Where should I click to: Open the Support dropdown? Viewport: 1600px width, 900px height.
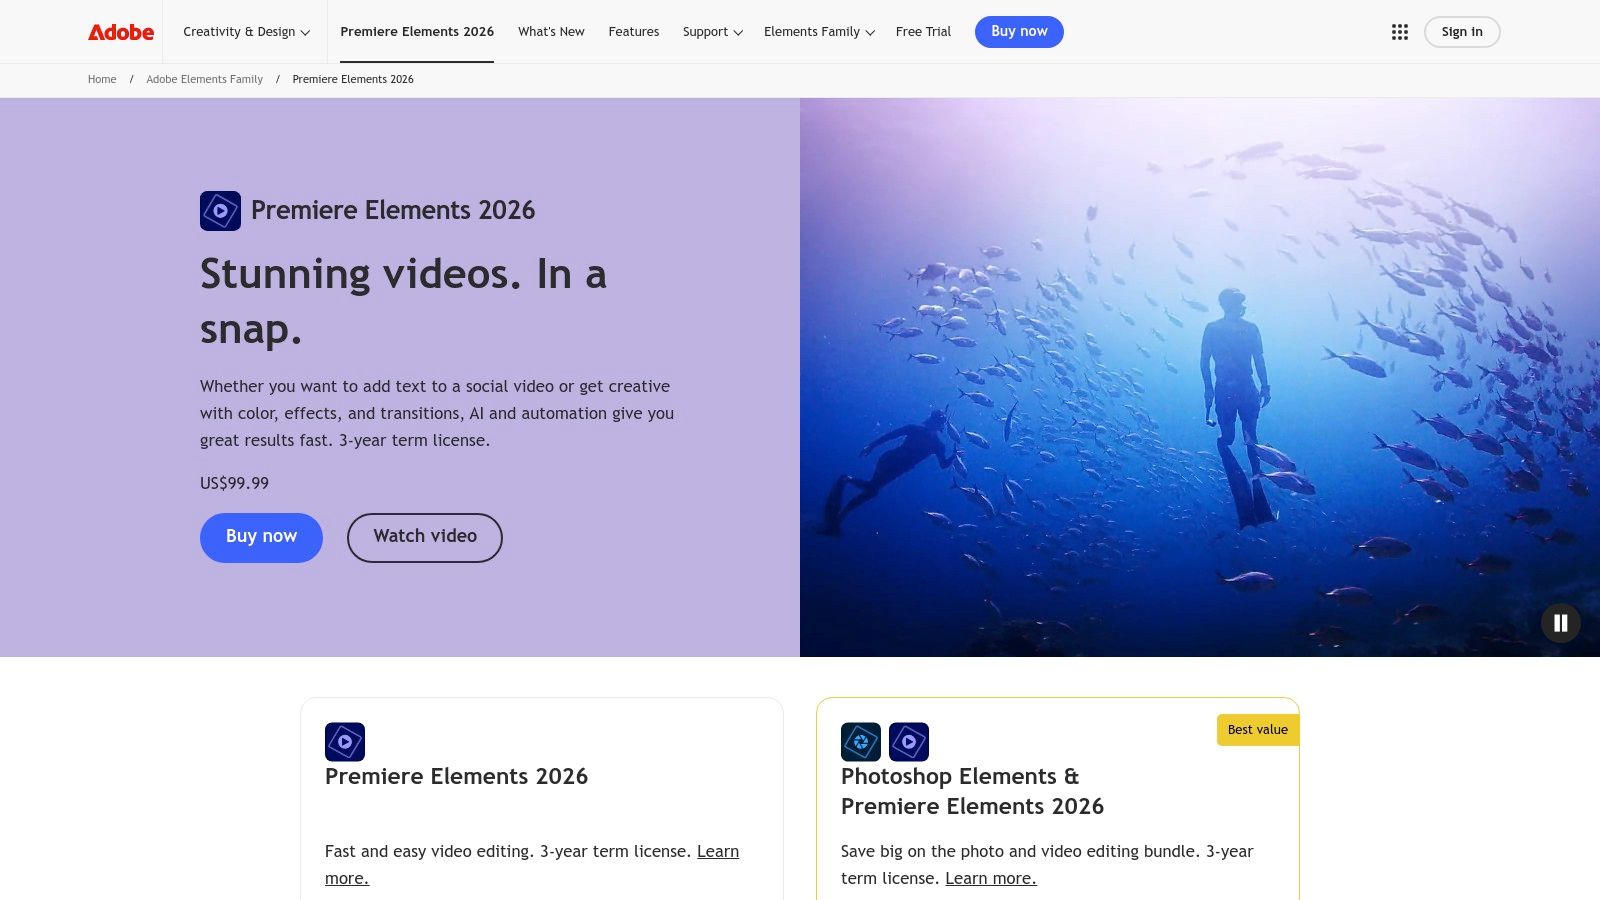(711, 31)
